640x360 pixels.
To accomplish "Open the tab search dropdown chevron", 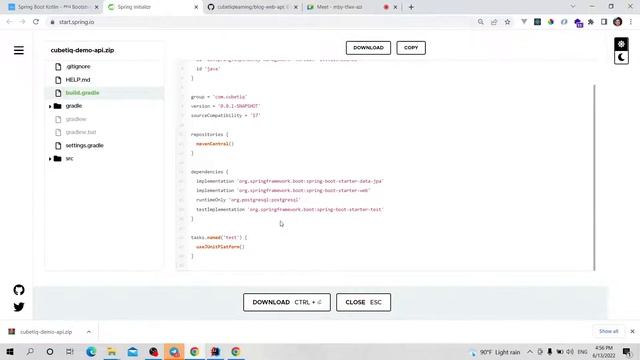I will pyautogui.click(x=573, y=7).
